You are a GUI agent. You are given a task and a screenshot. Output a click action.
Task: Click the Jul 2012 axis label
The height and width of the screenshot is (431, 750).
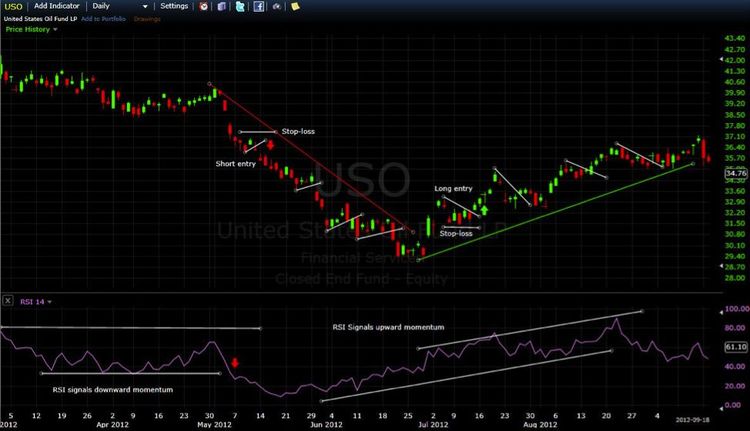(433, 424)
